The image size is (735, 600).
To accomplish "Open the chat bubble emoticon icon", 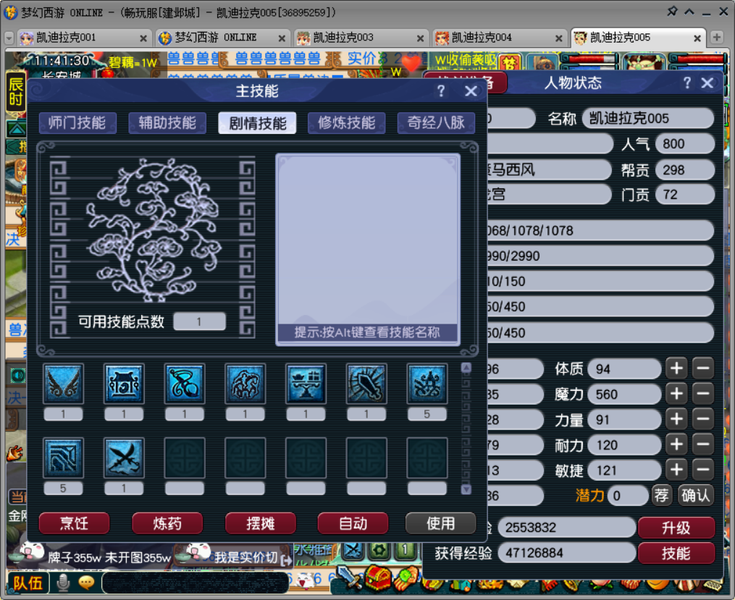I will pos(86,583).
